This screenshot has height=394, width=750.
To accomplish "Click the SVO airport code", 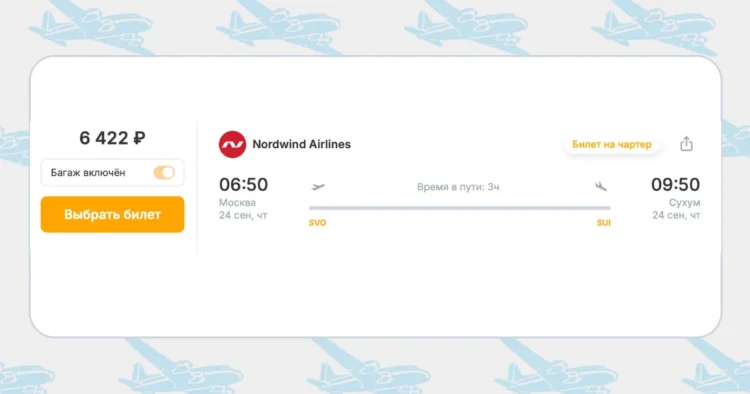I will [318, 223].
